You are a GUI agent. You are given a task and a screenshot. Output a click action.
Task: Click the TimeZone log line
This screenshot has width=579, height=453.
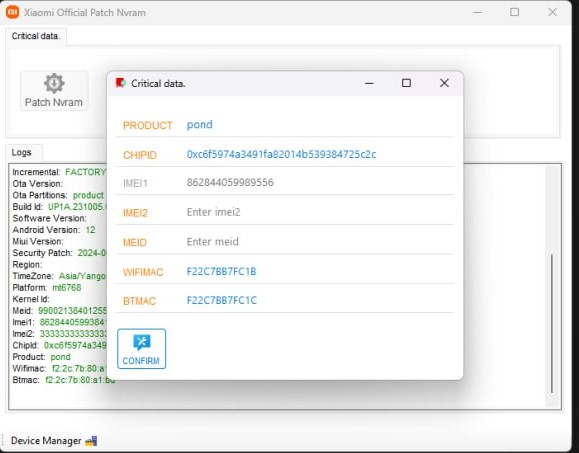tap(59, 276)
